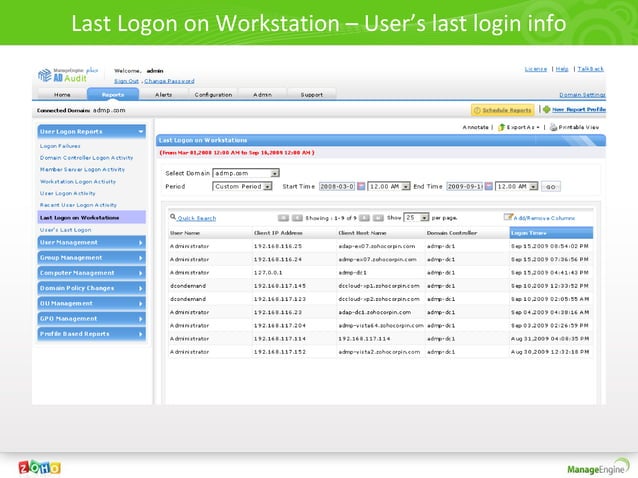This screenshot has height=478, width=638.
Task: Open Logon Failures report in sidebar
Action: [60, 146]
